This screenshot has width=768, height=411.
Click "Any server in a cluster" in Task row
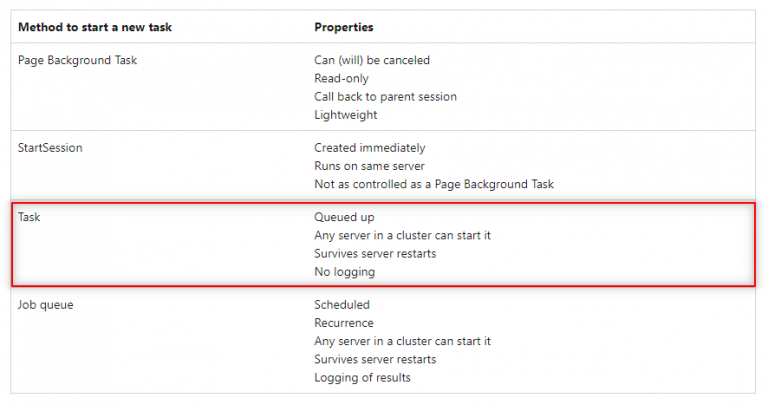[x=402, y=235]
